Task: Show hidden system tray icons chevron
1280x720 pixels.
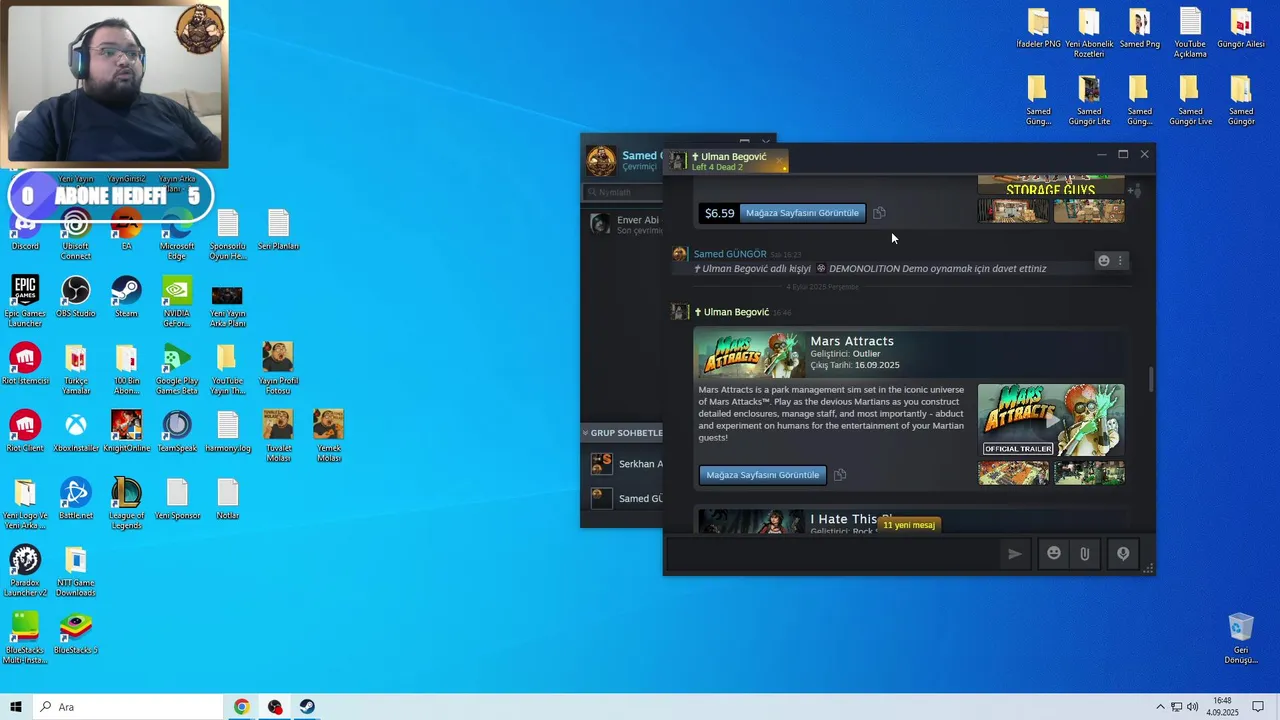Action: click(x=1160, y=707)
